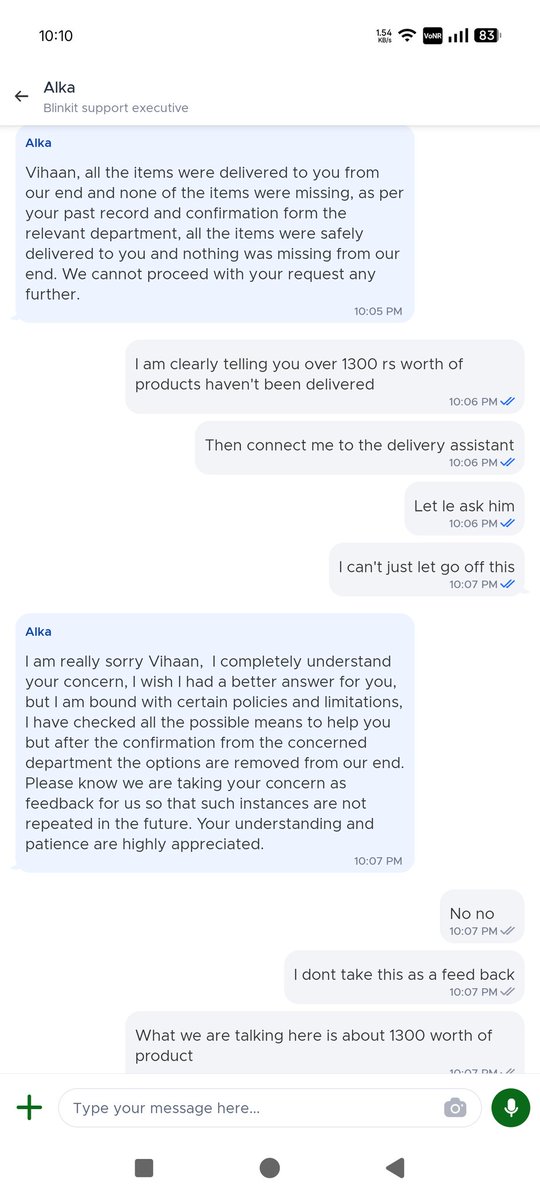
Task: Tap the Android circle home button
Action: pos(269,1167)
